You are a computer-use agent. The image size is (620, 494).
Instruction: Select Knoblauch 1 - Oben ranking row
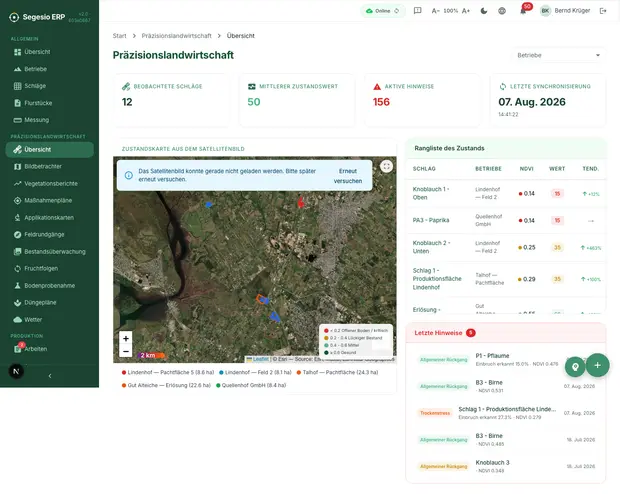coord(506,193)
